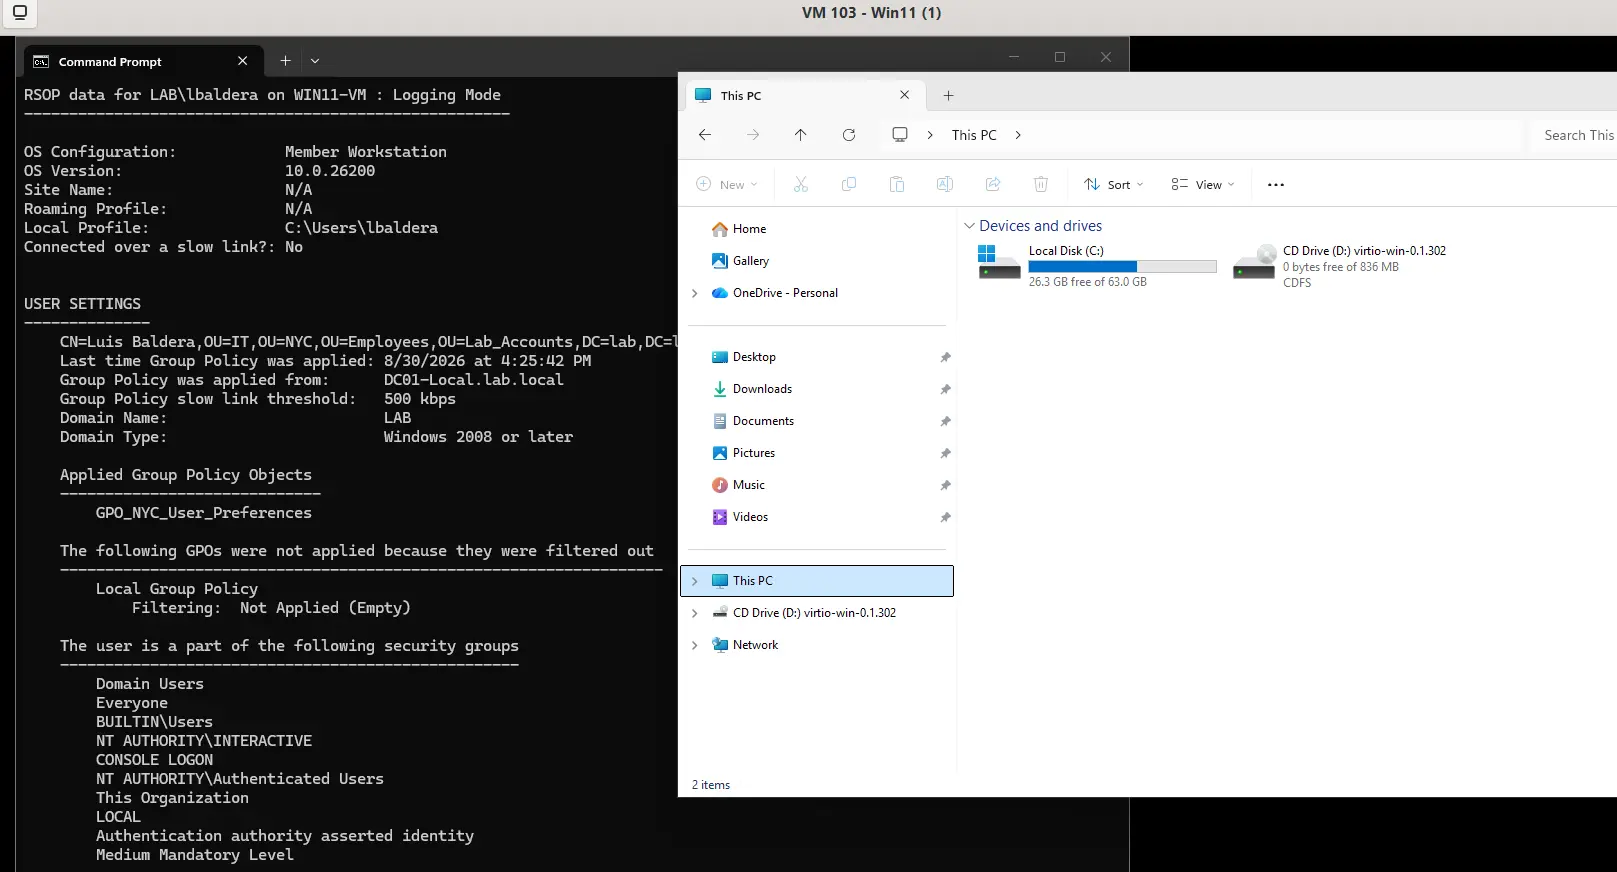This screenshot has width=1617, height=872.
Task: Open the New dropdown menu
Action: point(727,184)
